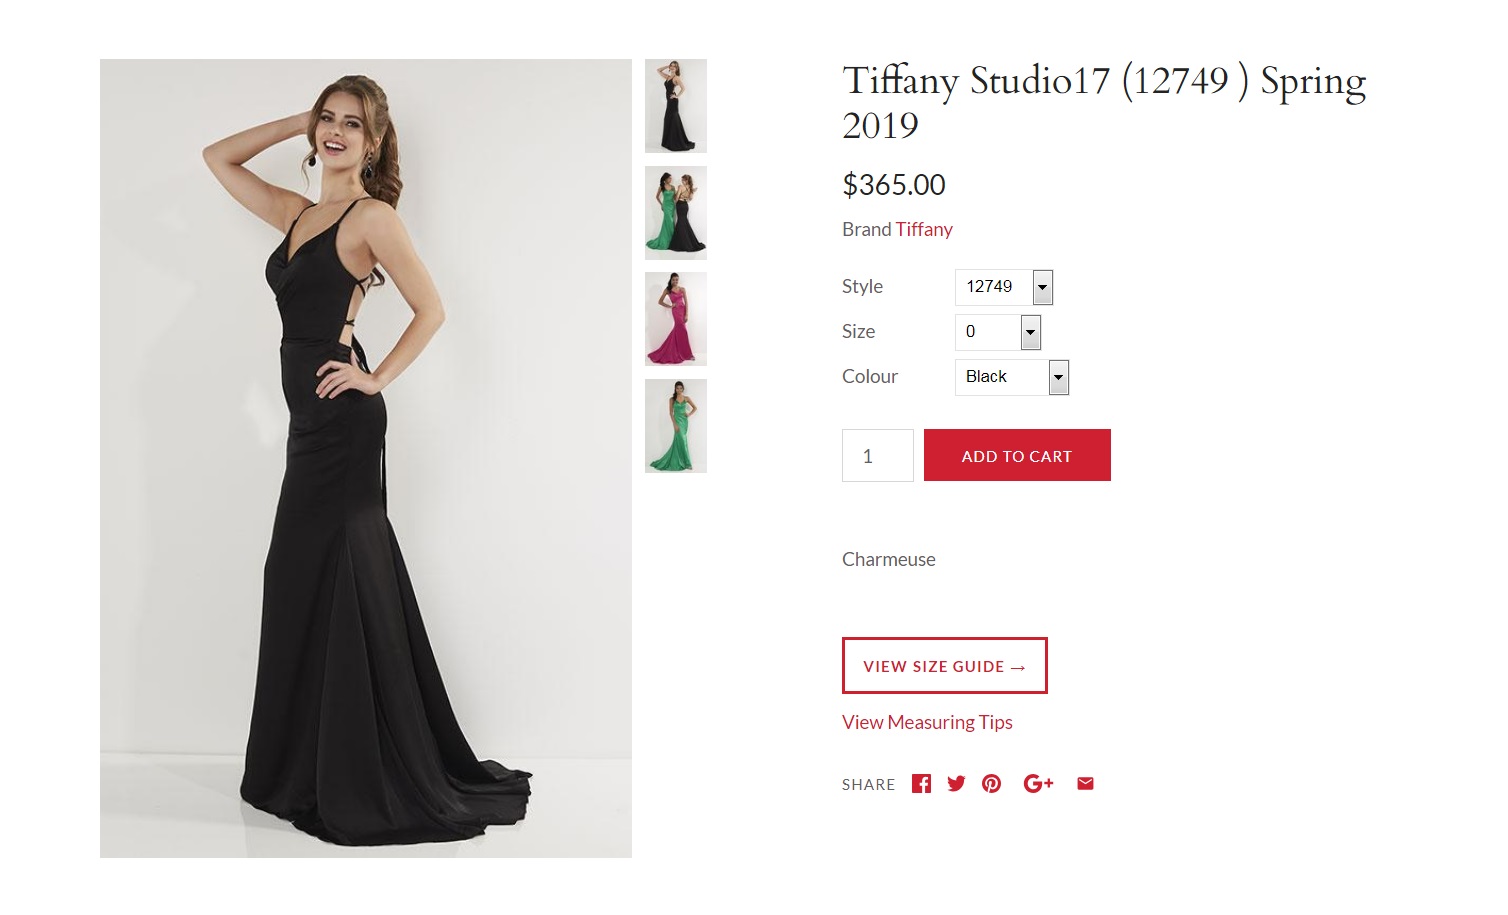Follow the View Measuring Tips link
1508x915 pixels.
click(x=927, y=722)
